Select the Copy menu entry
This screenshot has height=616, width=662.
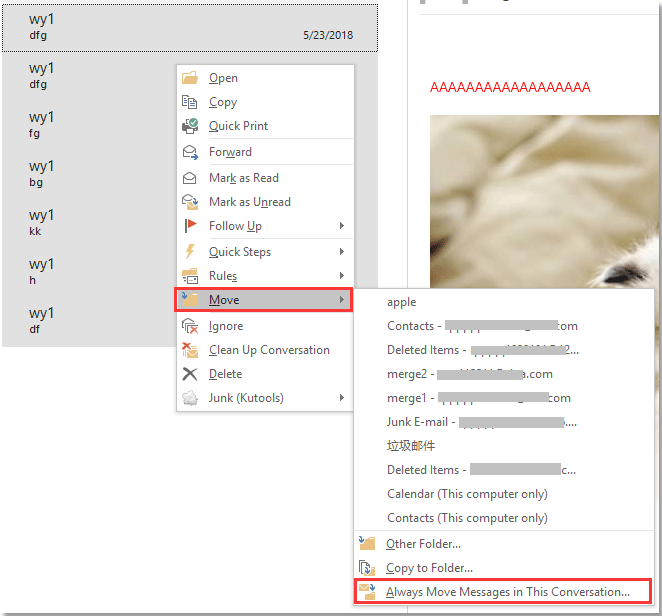[265, 102]
